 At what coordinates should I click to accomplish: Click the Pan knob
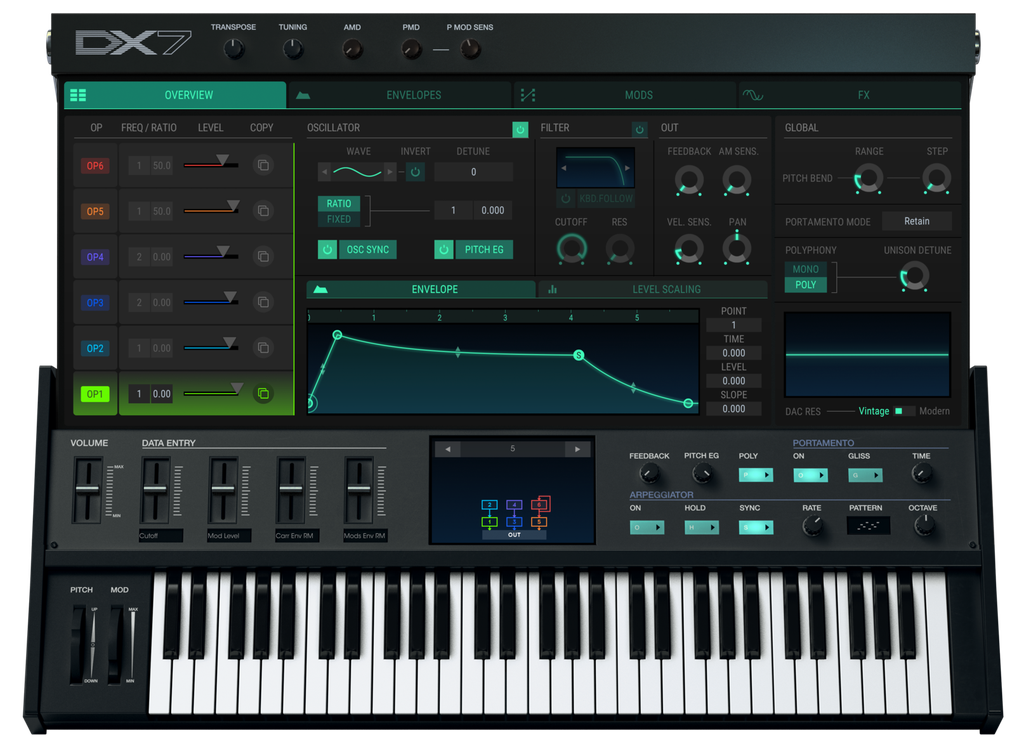pos(737,249)
